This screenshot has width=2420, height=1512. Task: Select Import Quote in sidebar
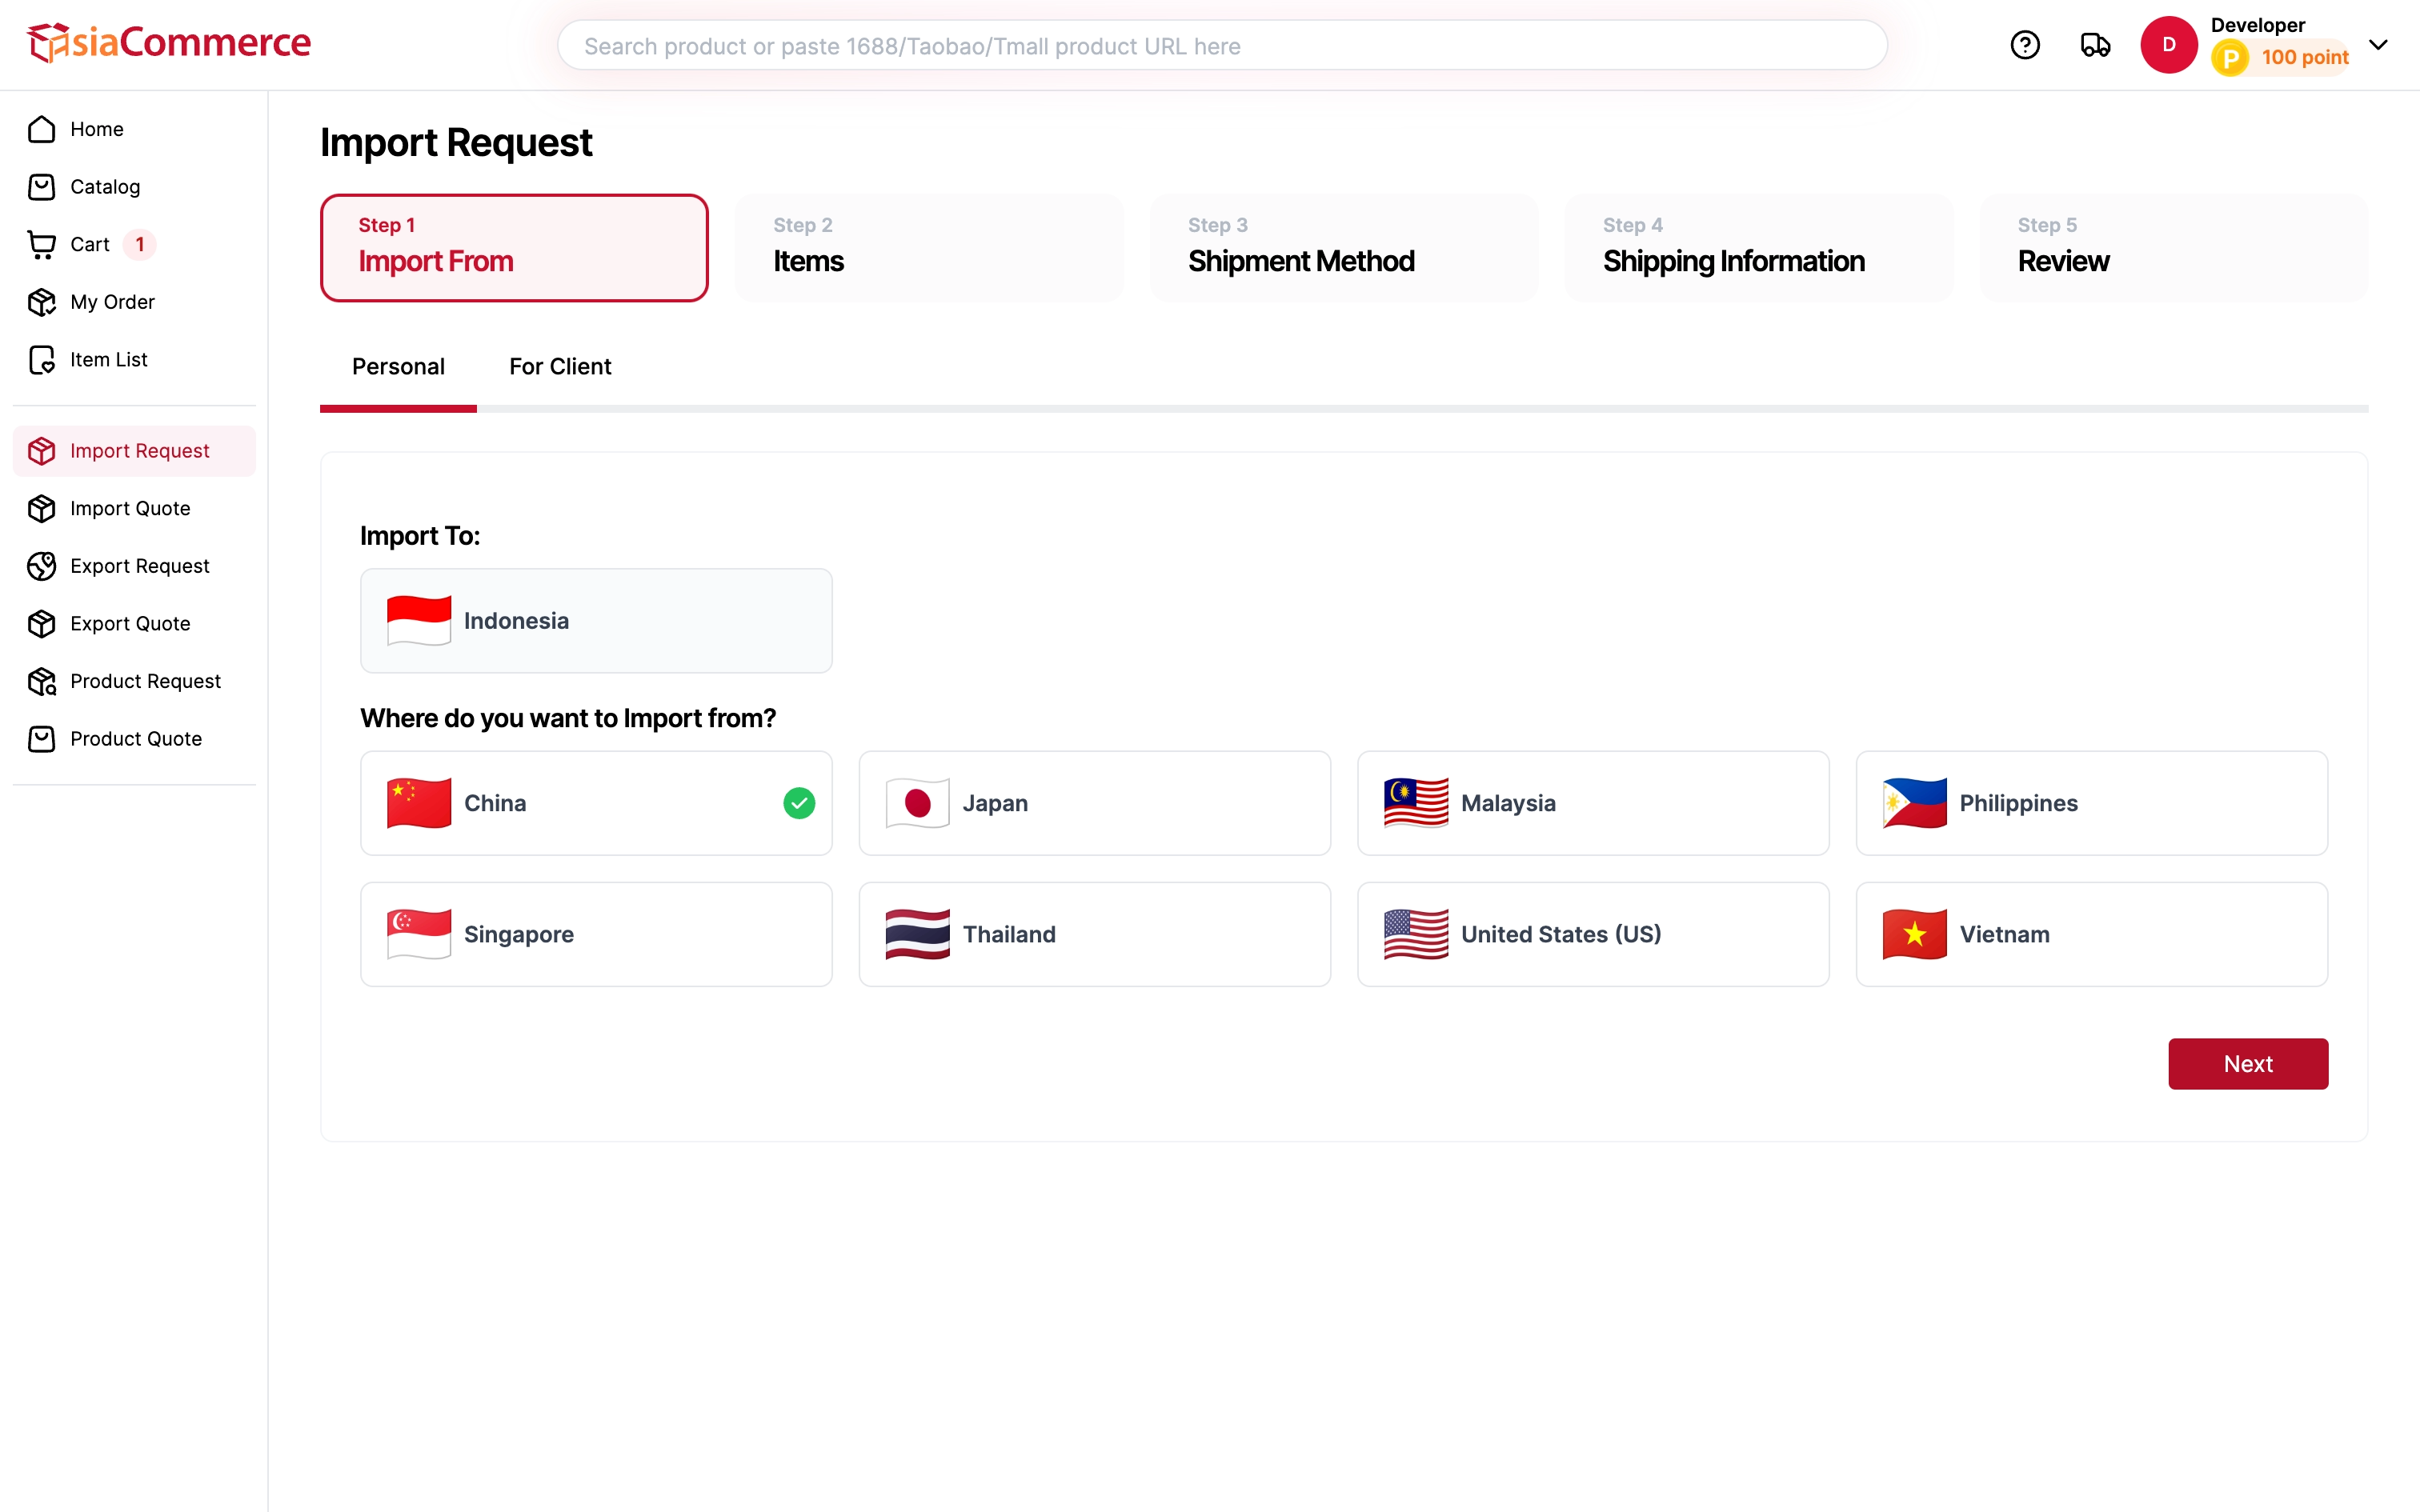point(134,509)
